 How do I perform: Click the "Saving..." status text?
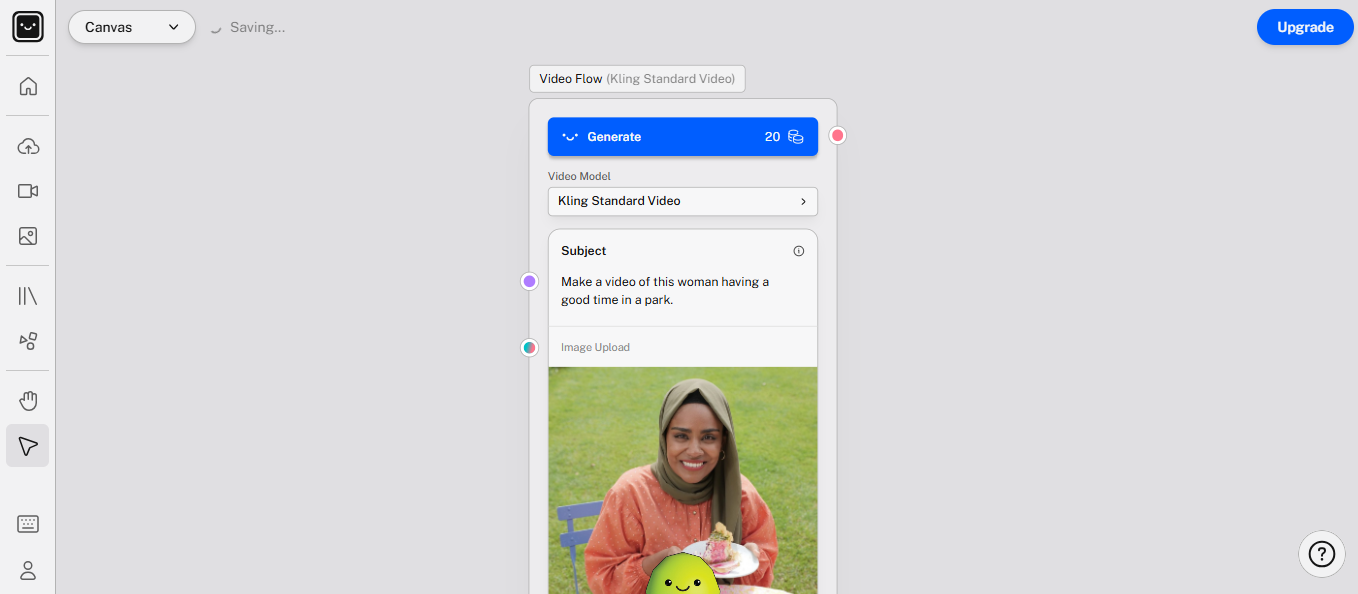point(257,28)
